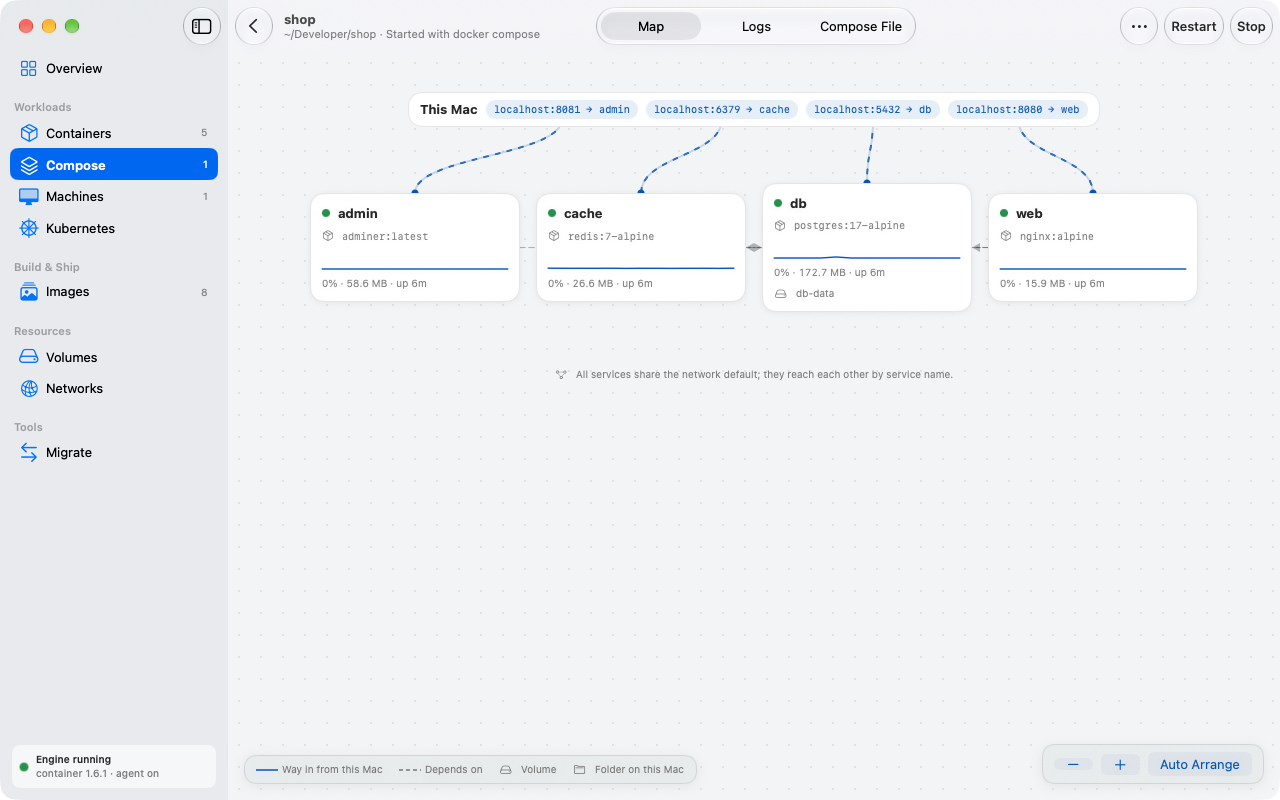Open the Volumes section
Image resolution: width=1280 pixels, height=800 pixels.
click(x=114, y=357)
